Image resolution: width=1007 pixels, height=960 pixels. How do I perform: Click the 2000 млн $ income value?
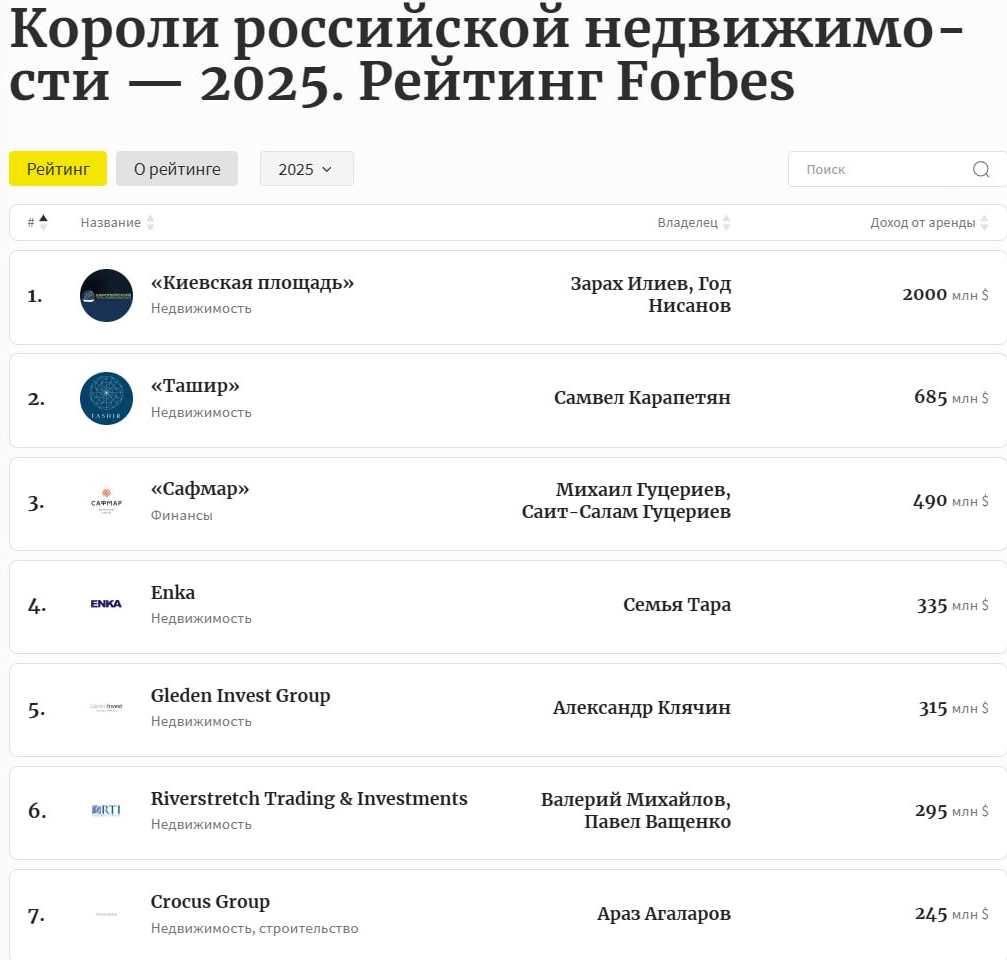(945, 294)
